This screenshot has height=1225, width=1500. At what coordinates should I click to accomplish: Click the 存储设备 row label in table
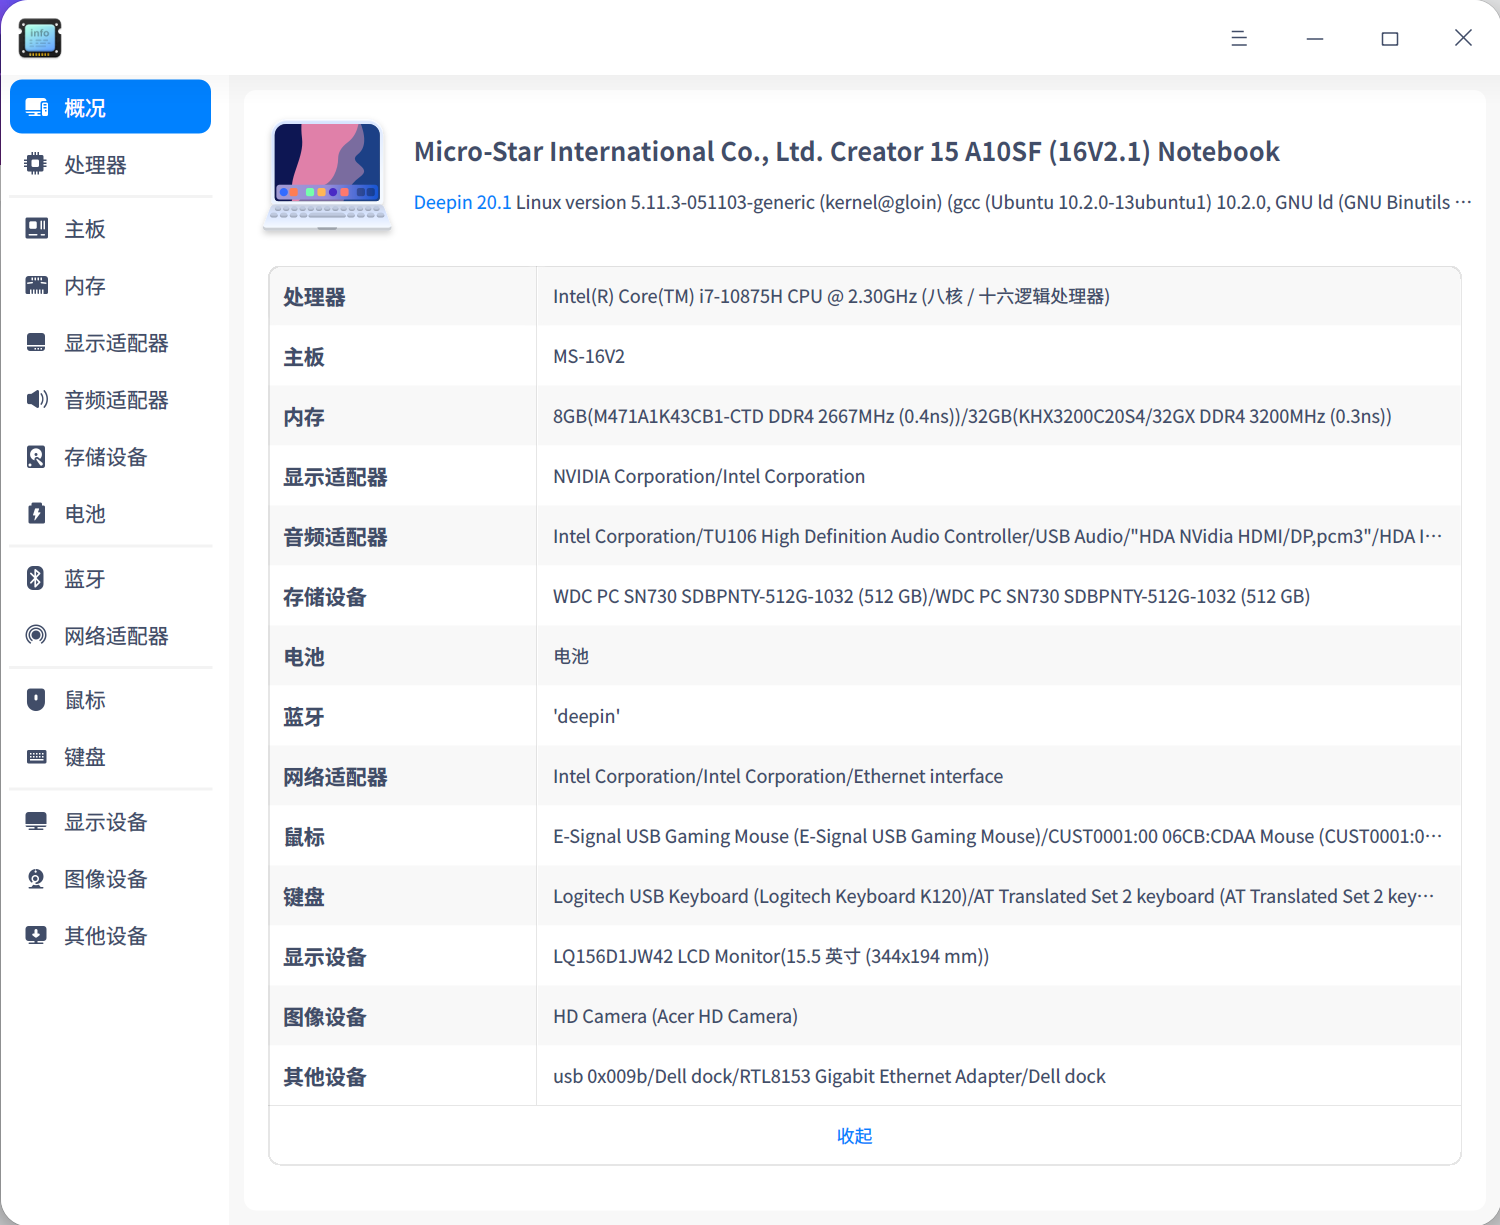(325, 597)
